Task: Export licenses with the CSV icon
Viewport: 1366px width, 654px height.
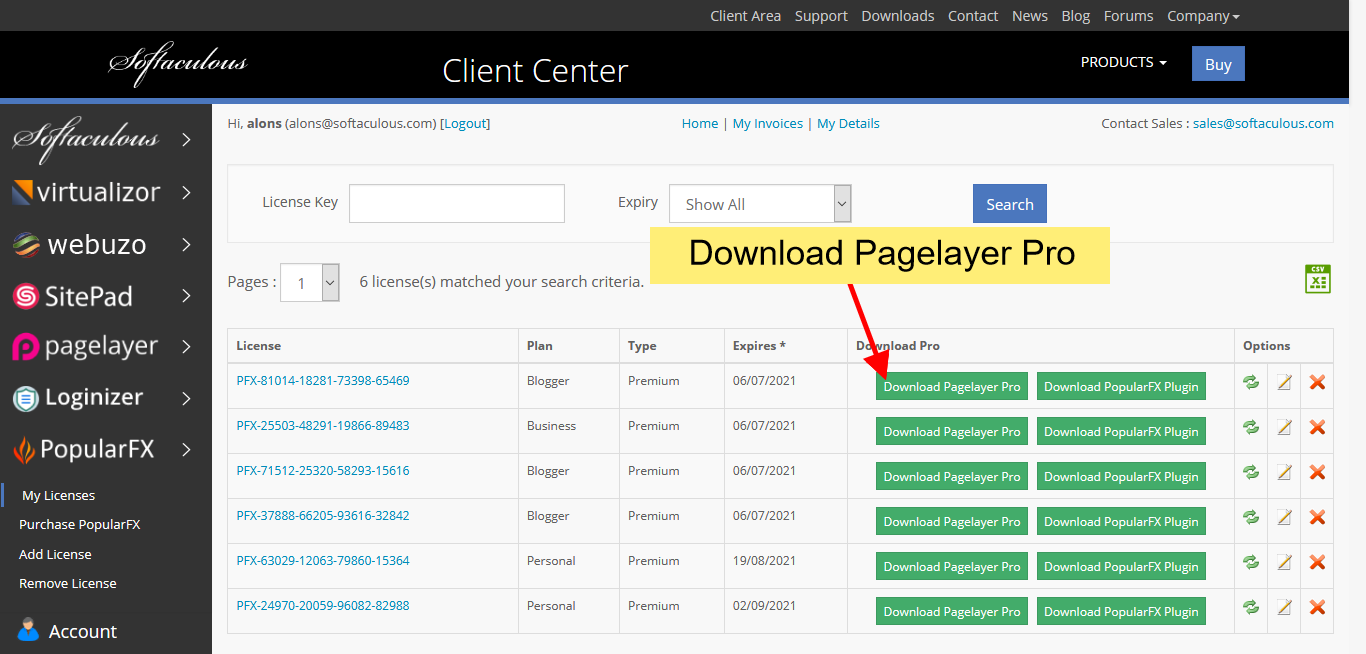Action: click(x=1317, y=279)
